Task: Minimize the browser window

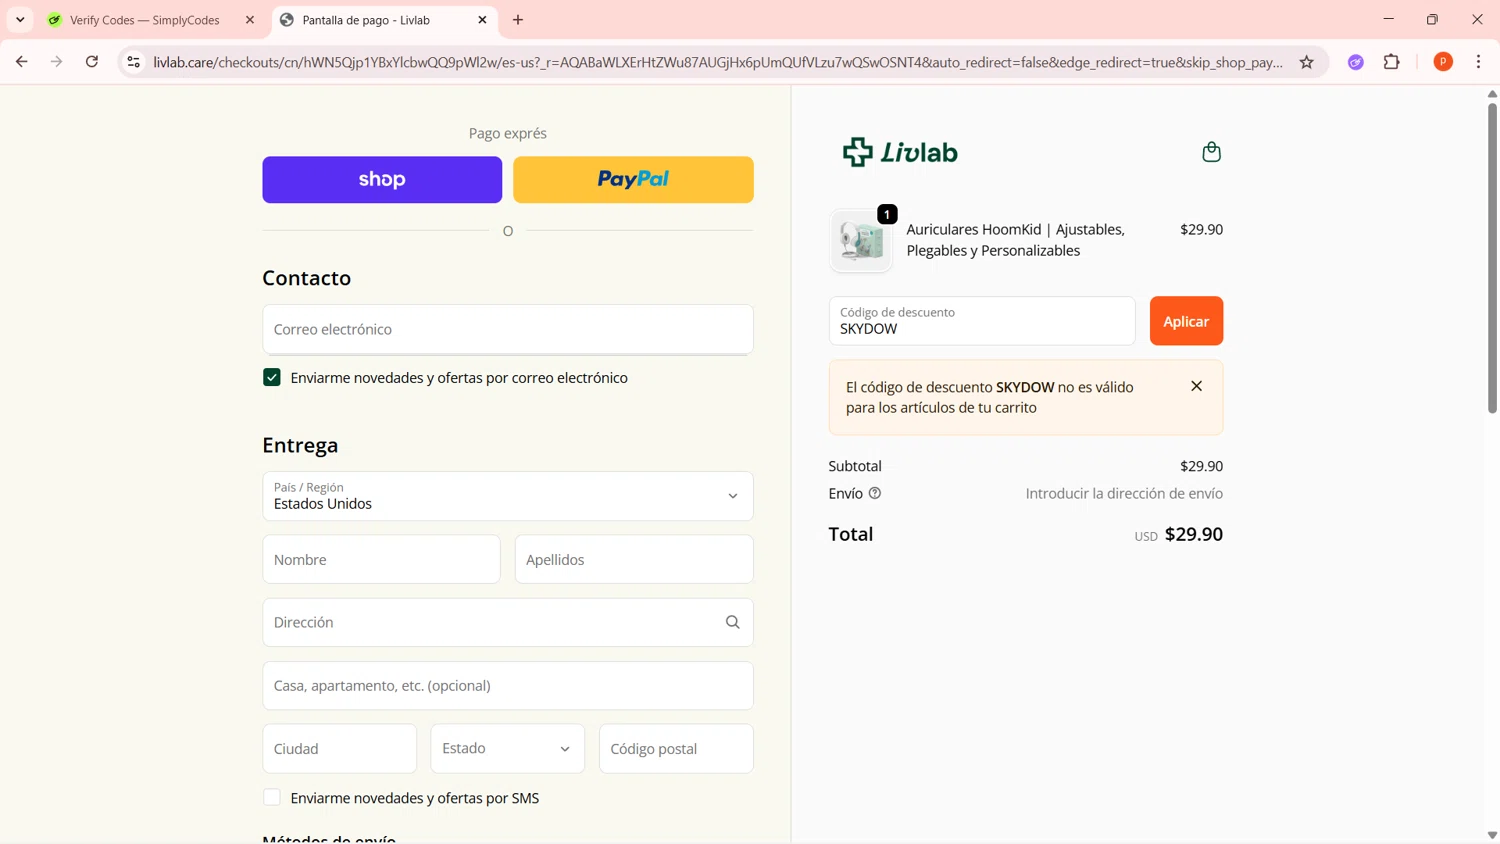Action: [1388, 20]
